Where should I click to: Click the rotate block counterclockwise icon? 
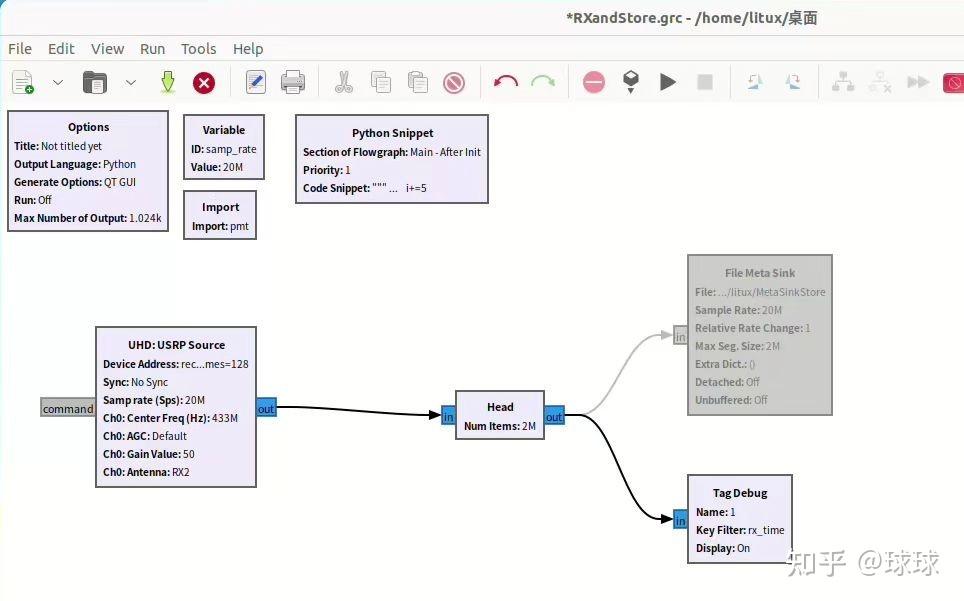[753, 82]
